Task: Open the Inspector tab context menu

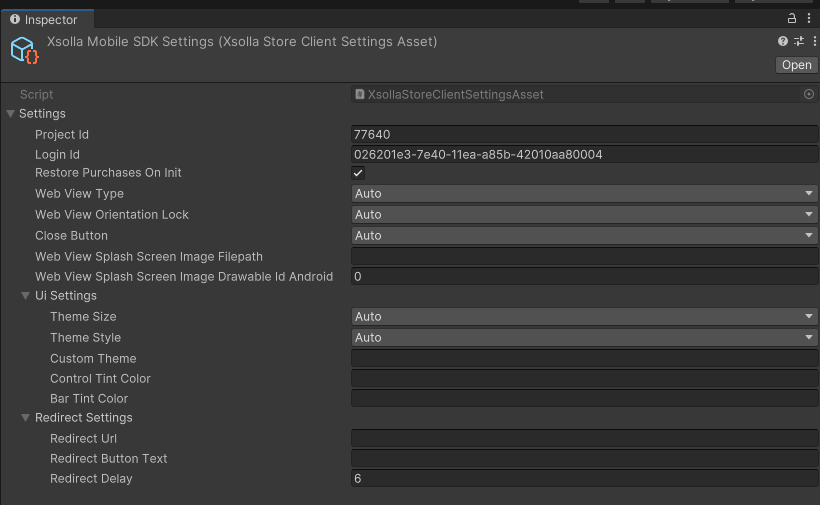Action: (x=809, y=18)
